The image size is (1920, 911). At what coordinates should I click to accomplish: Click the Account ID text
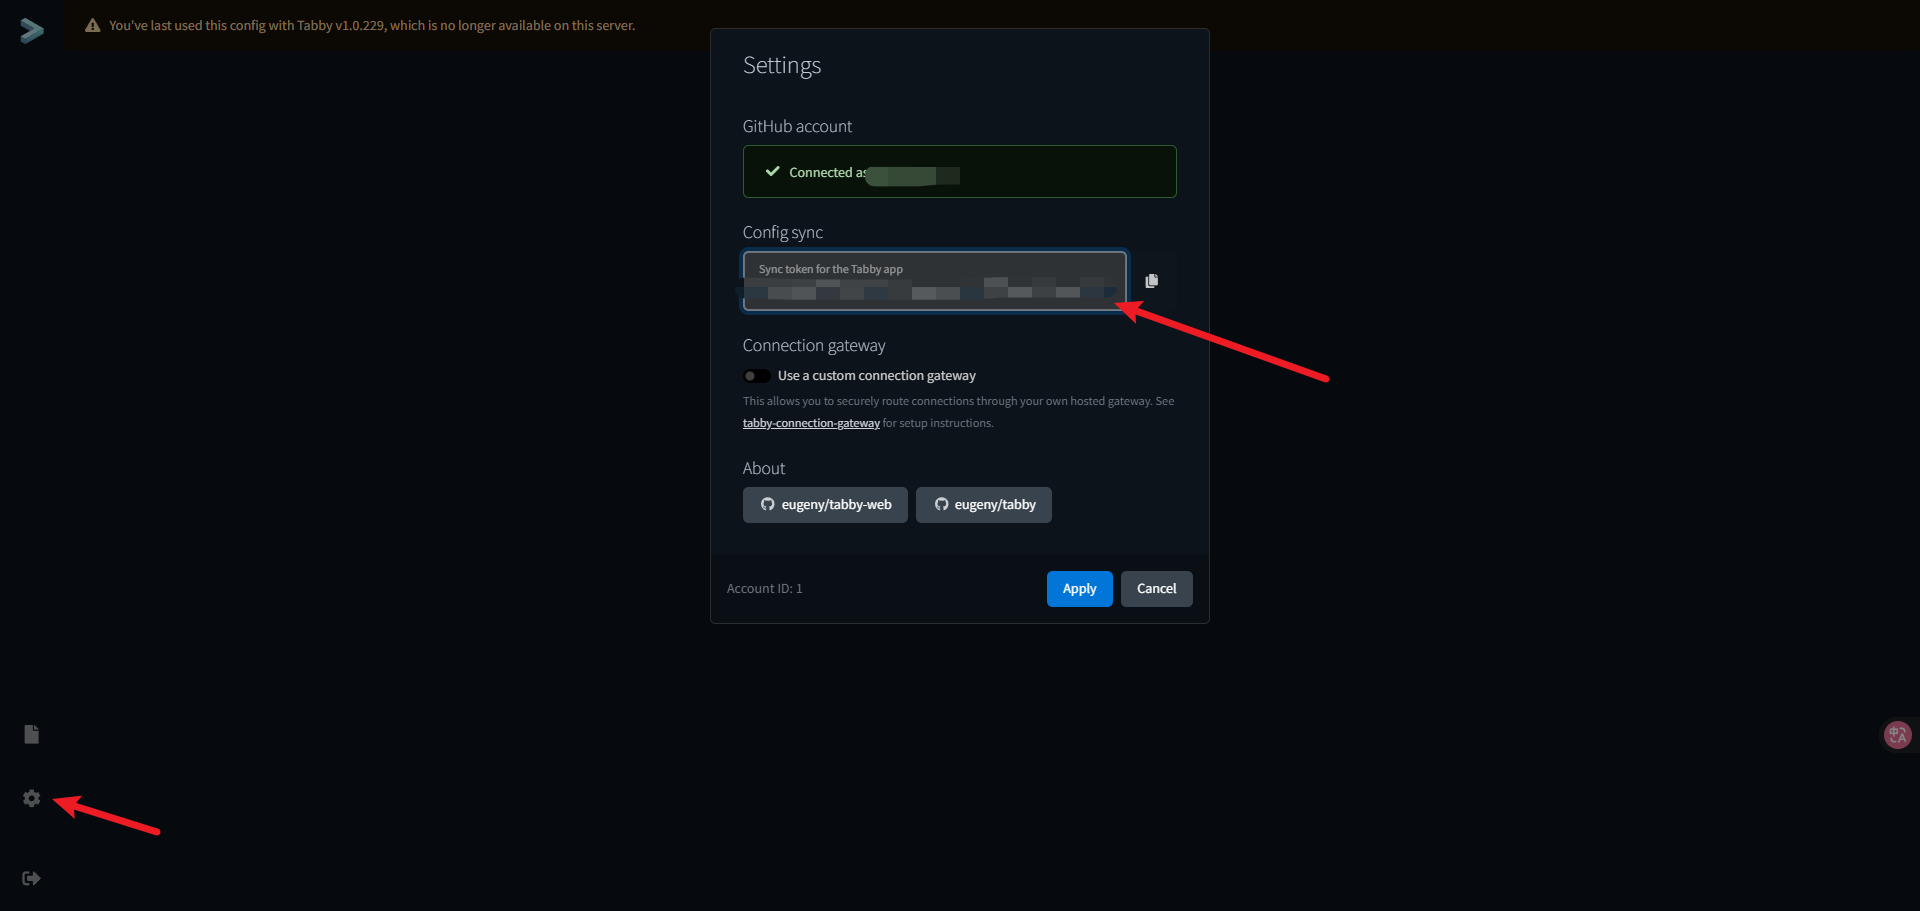pyautogui.click(x=764, y=589)
